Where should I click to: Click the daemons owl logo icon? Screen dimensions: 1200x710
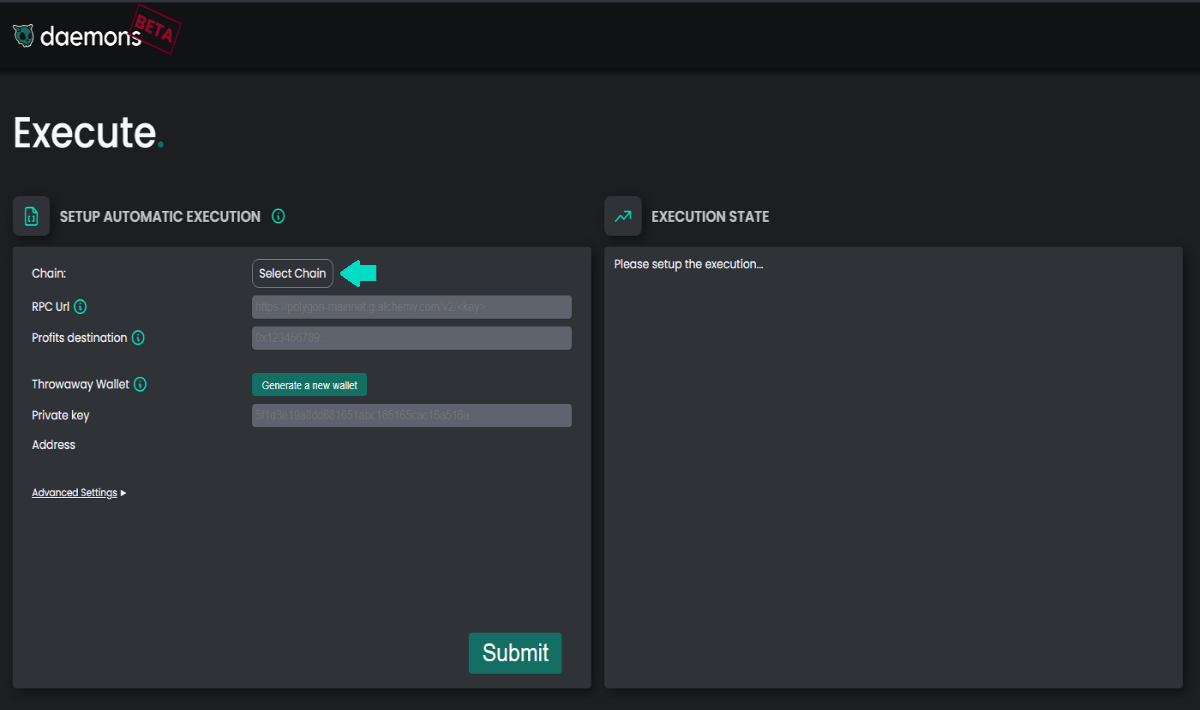click(x=24, y=36)
